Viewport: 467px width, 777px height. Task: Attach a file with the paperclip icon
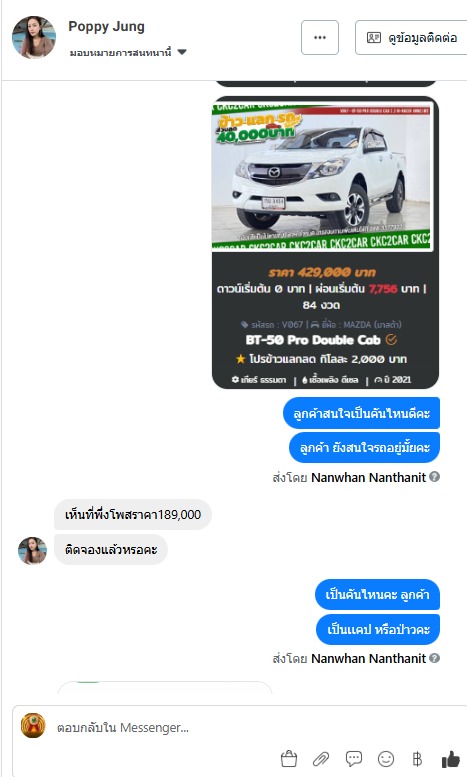tap(321, 758)
